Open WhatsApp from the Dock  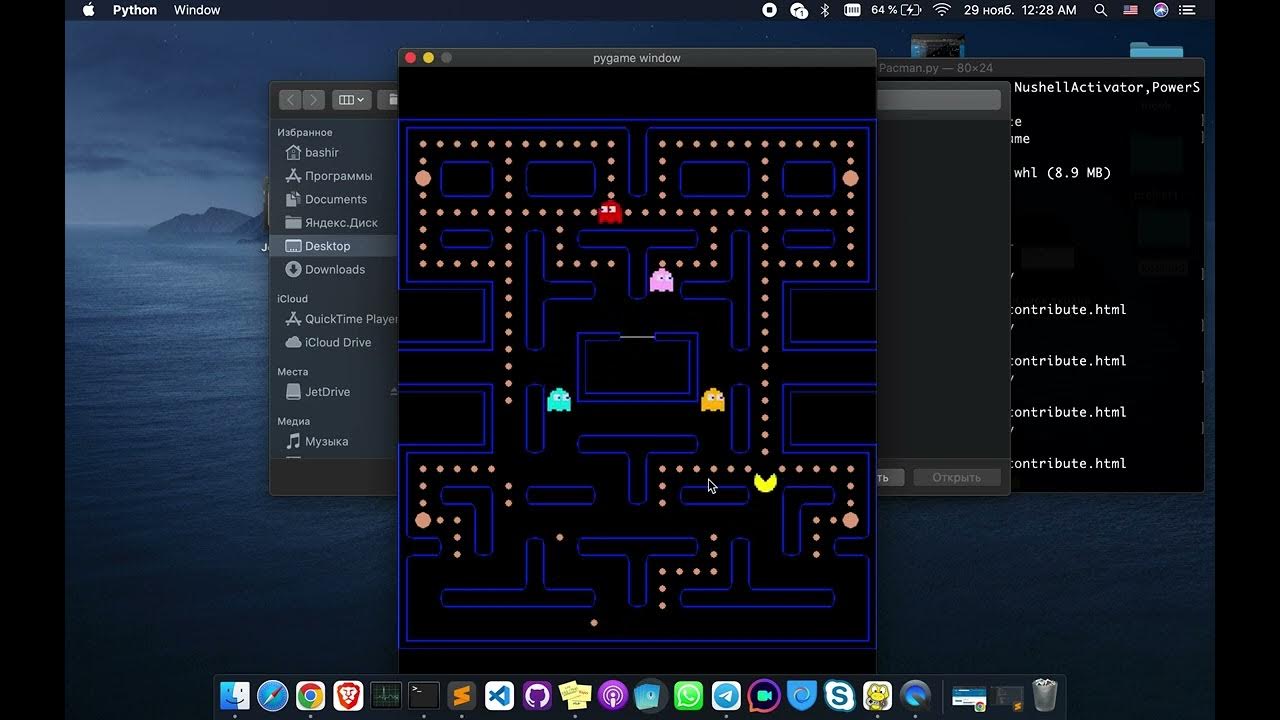tap(688, 695)
